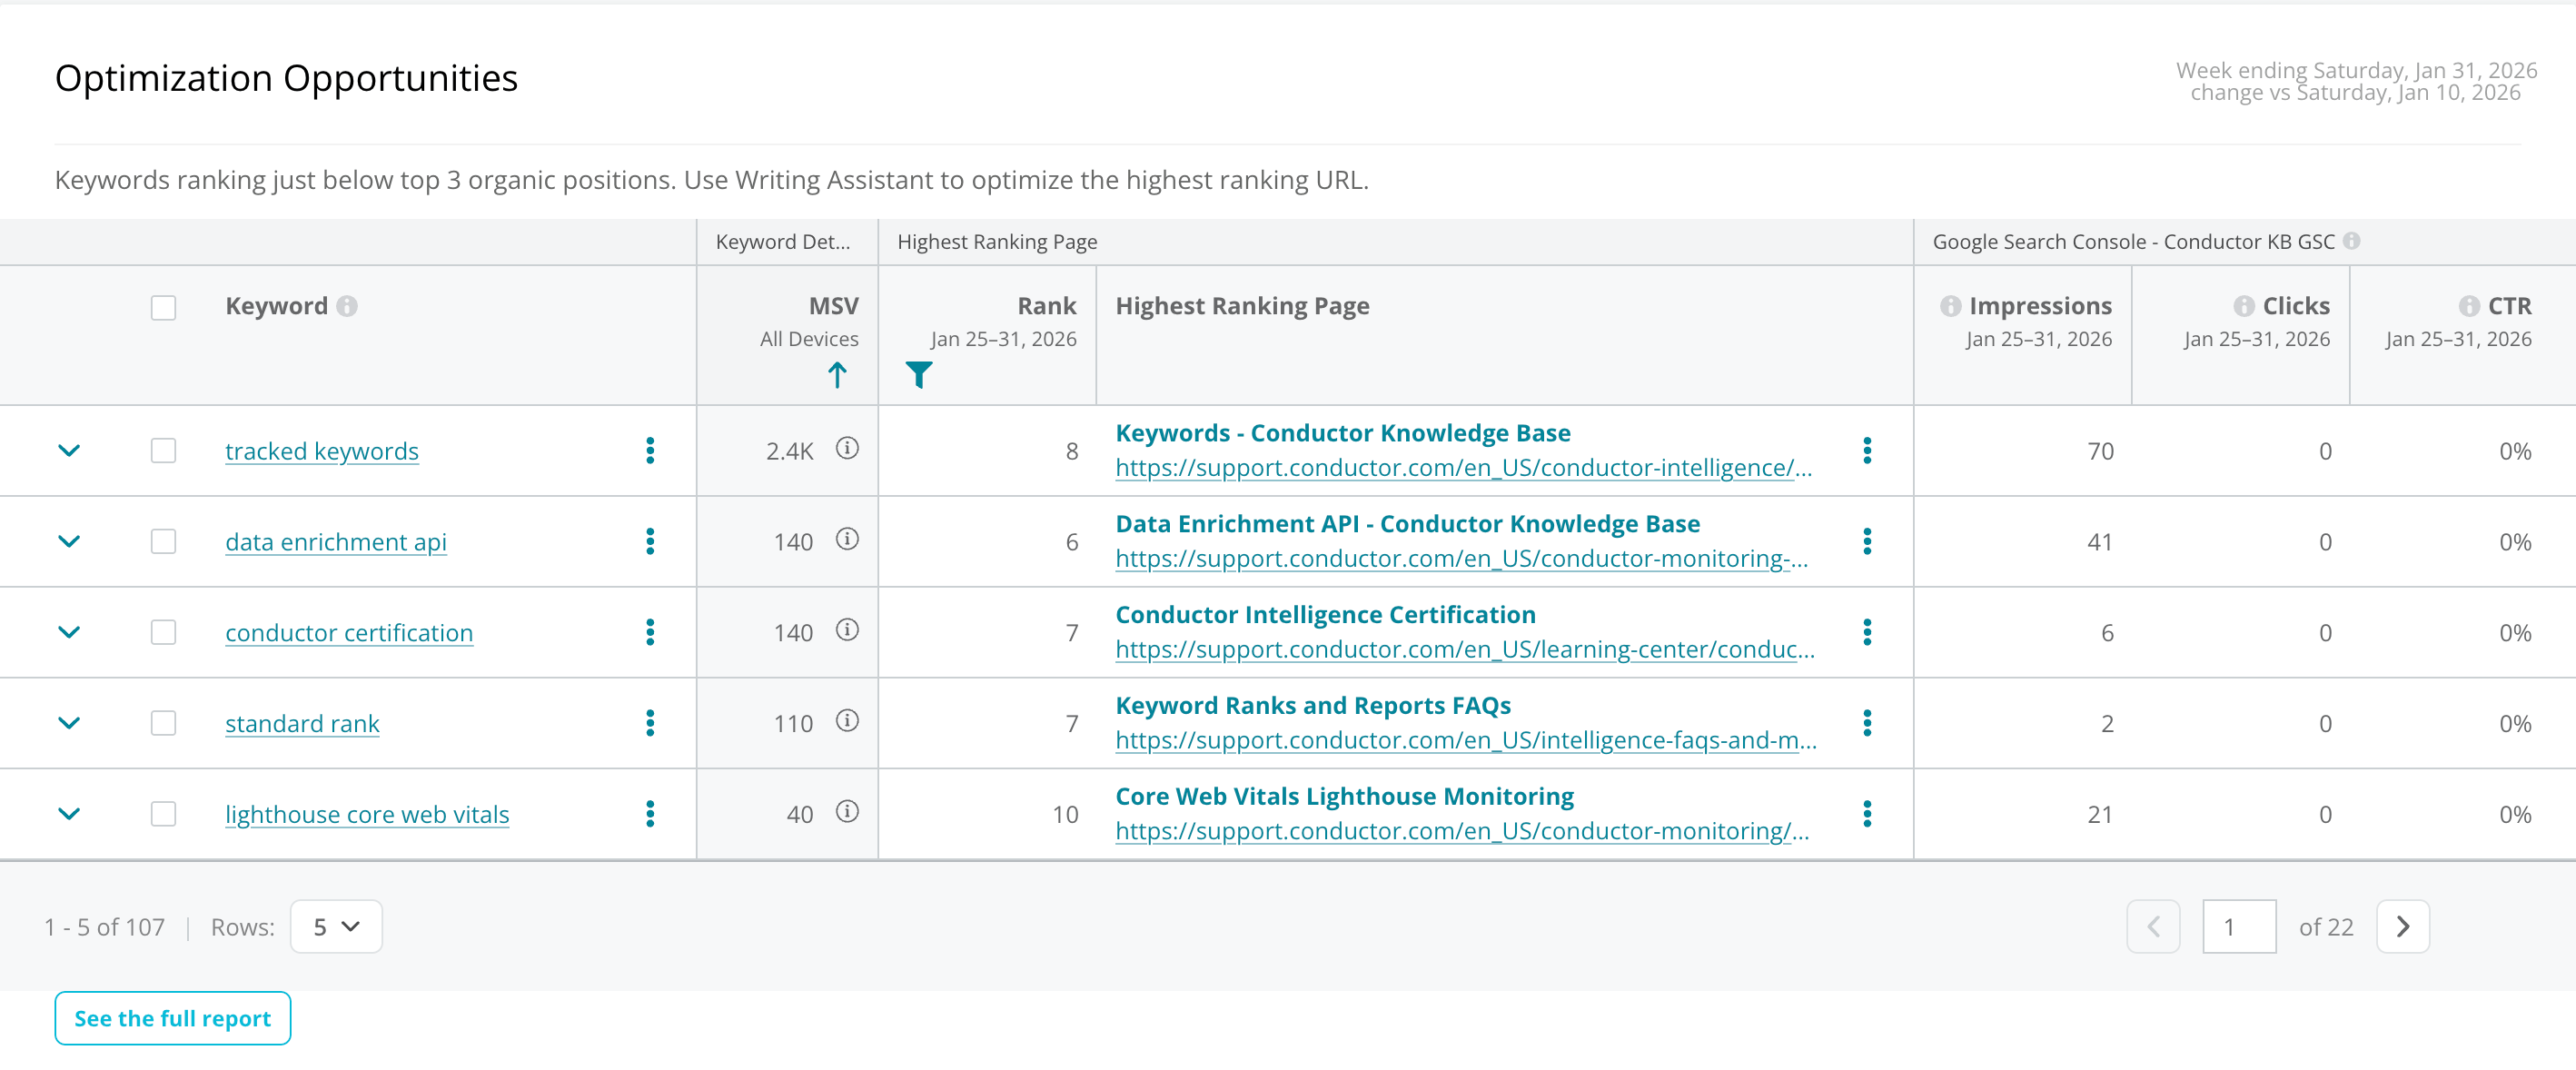
Task: Click the MSV sort ascending arrow
Action: 837,375
